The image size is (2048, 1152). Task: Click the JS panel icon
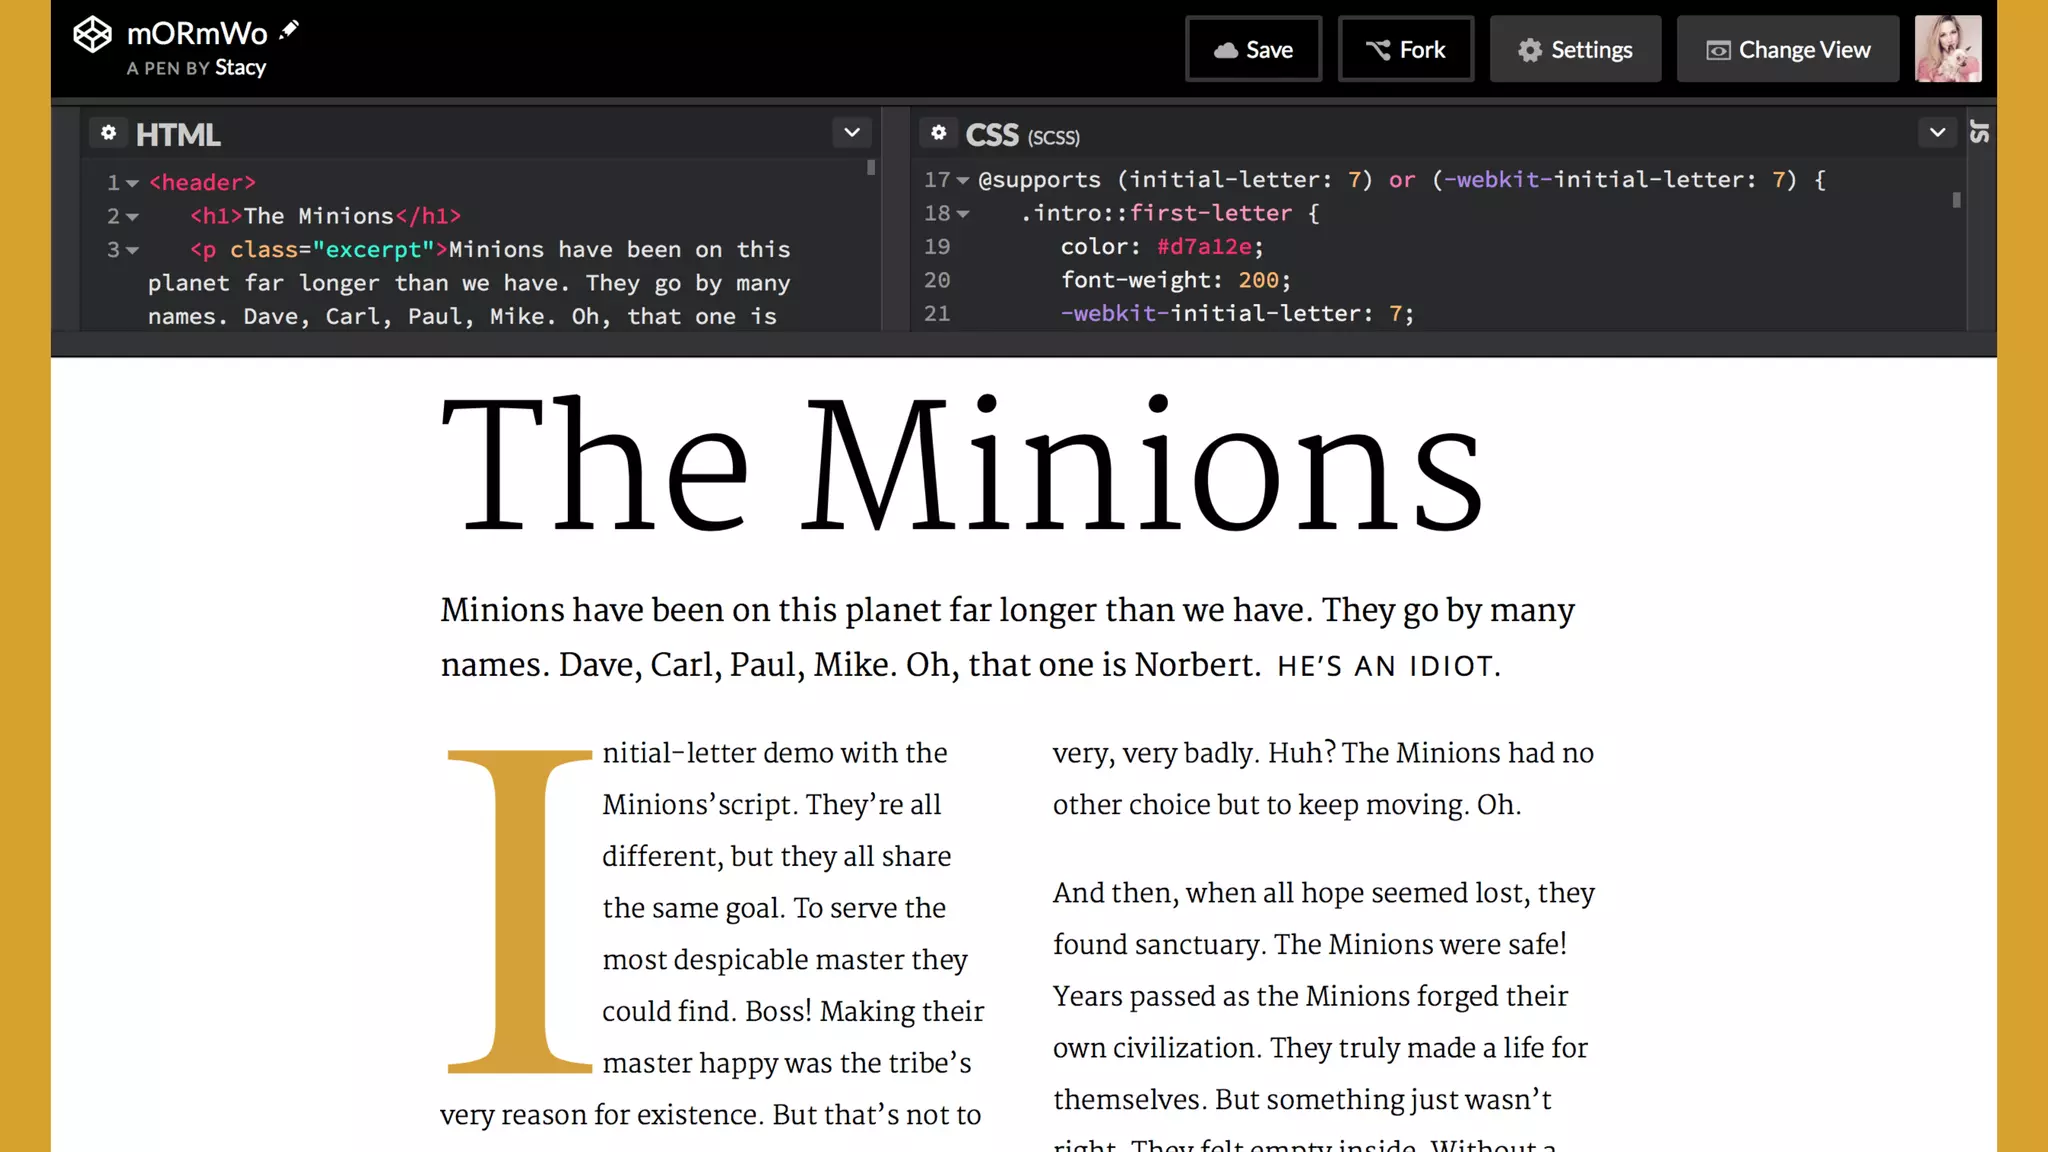pyautogui.click(x=1979, y=132)
